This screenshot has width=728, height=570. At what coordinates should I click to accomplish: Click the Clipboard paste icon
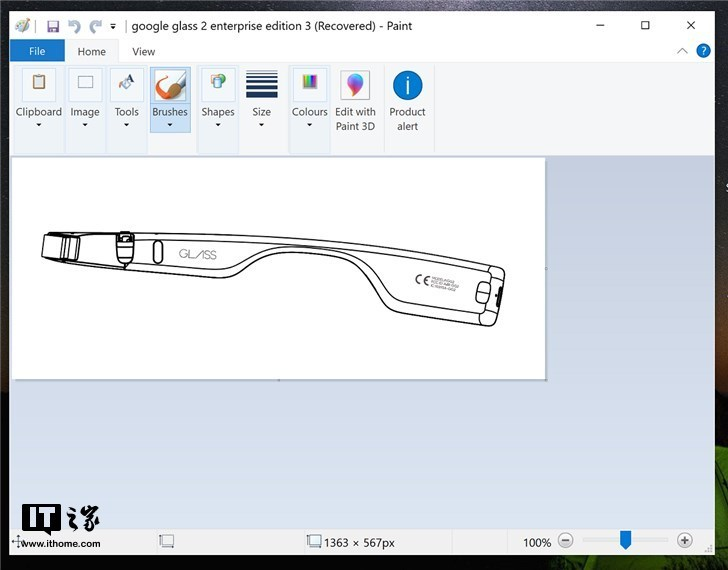(x=39, y=83)
